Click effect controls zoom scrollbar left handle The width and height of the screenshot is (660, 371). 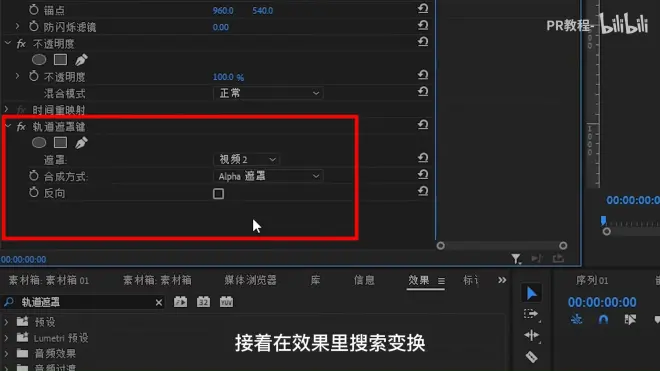click(x=441, y=246)
